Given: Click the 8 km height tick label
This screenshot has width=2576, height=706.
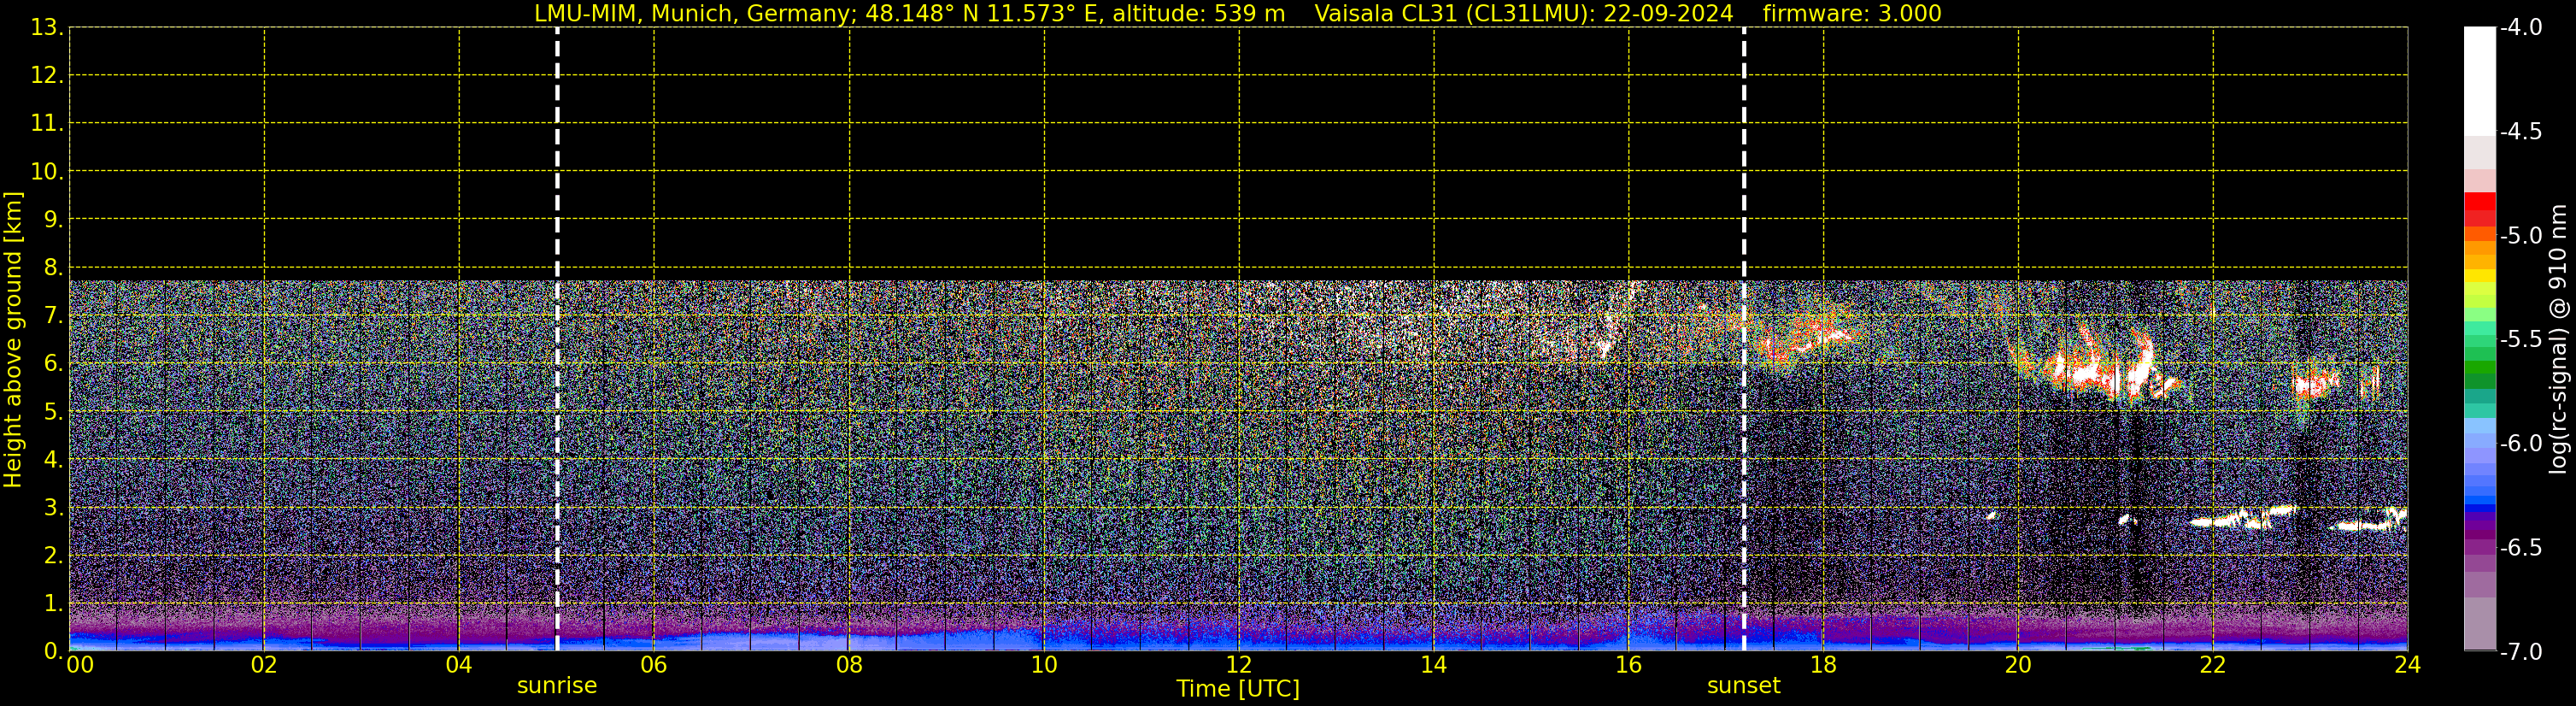Looking at the screenshot, I should (x=52, y=268).
